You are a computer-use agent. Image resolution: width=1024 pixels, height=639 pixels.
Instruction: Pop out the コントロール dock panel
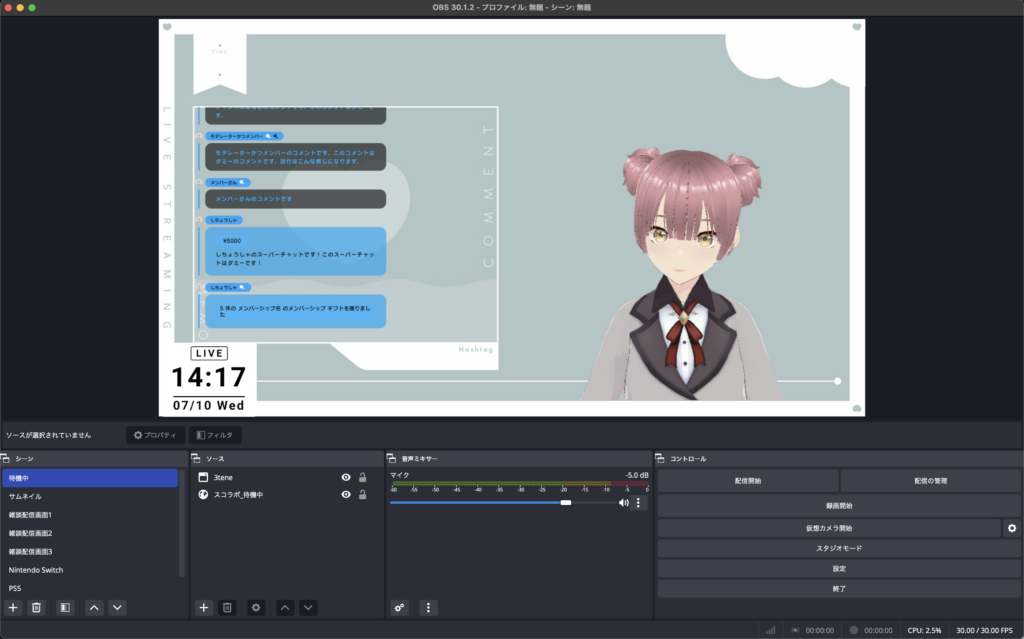click(x=662, y=459)
